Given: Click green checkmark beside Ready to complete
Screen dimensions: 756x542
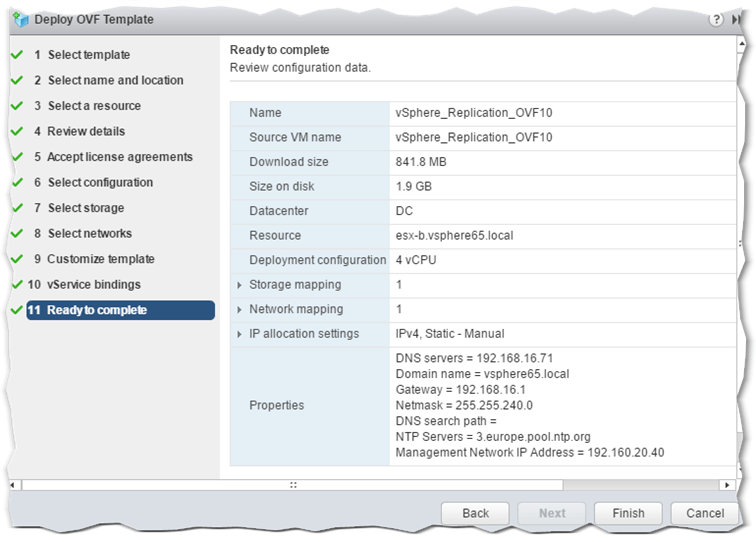Looking at the screenshot, I should (17, 310).
